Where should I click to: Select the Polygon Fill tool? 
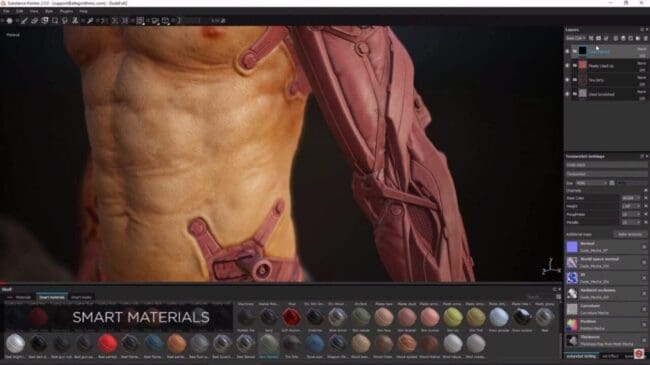click(x=55, y=20)
